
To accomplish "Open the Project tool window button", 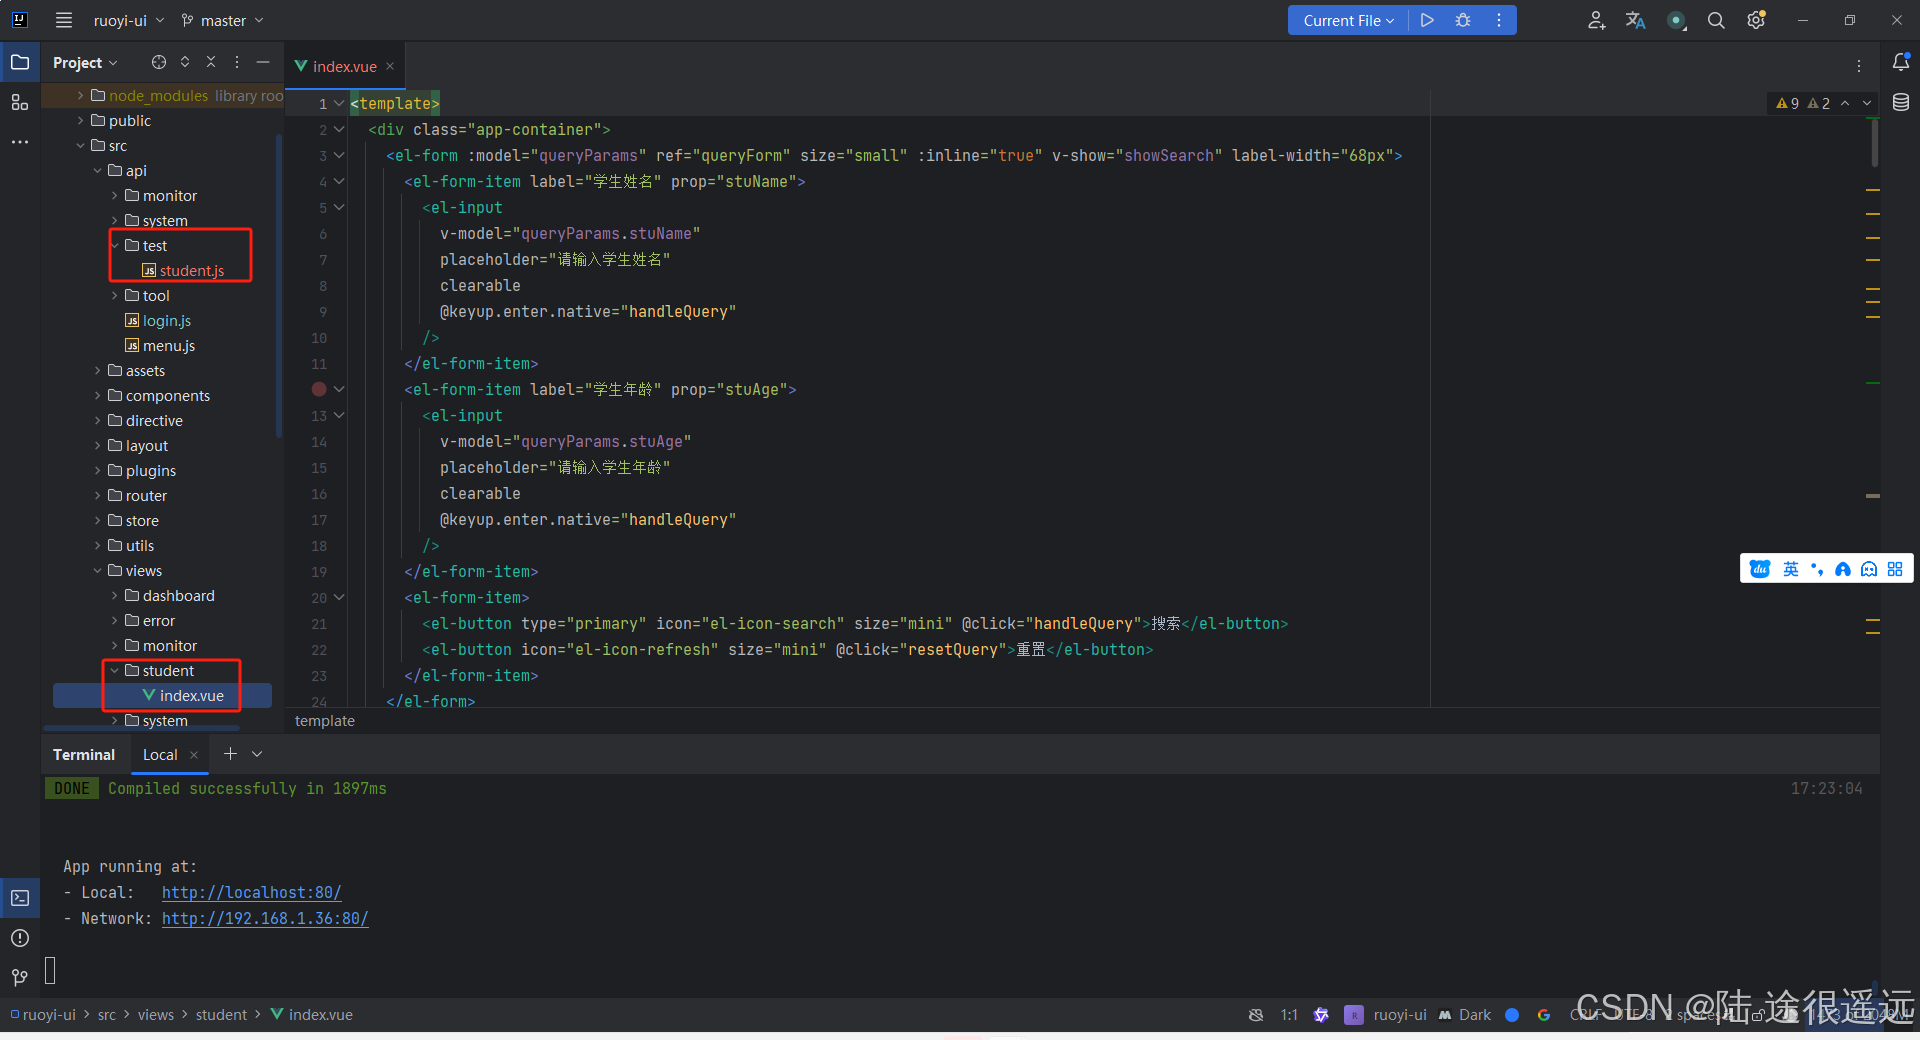I will [20, 62].
